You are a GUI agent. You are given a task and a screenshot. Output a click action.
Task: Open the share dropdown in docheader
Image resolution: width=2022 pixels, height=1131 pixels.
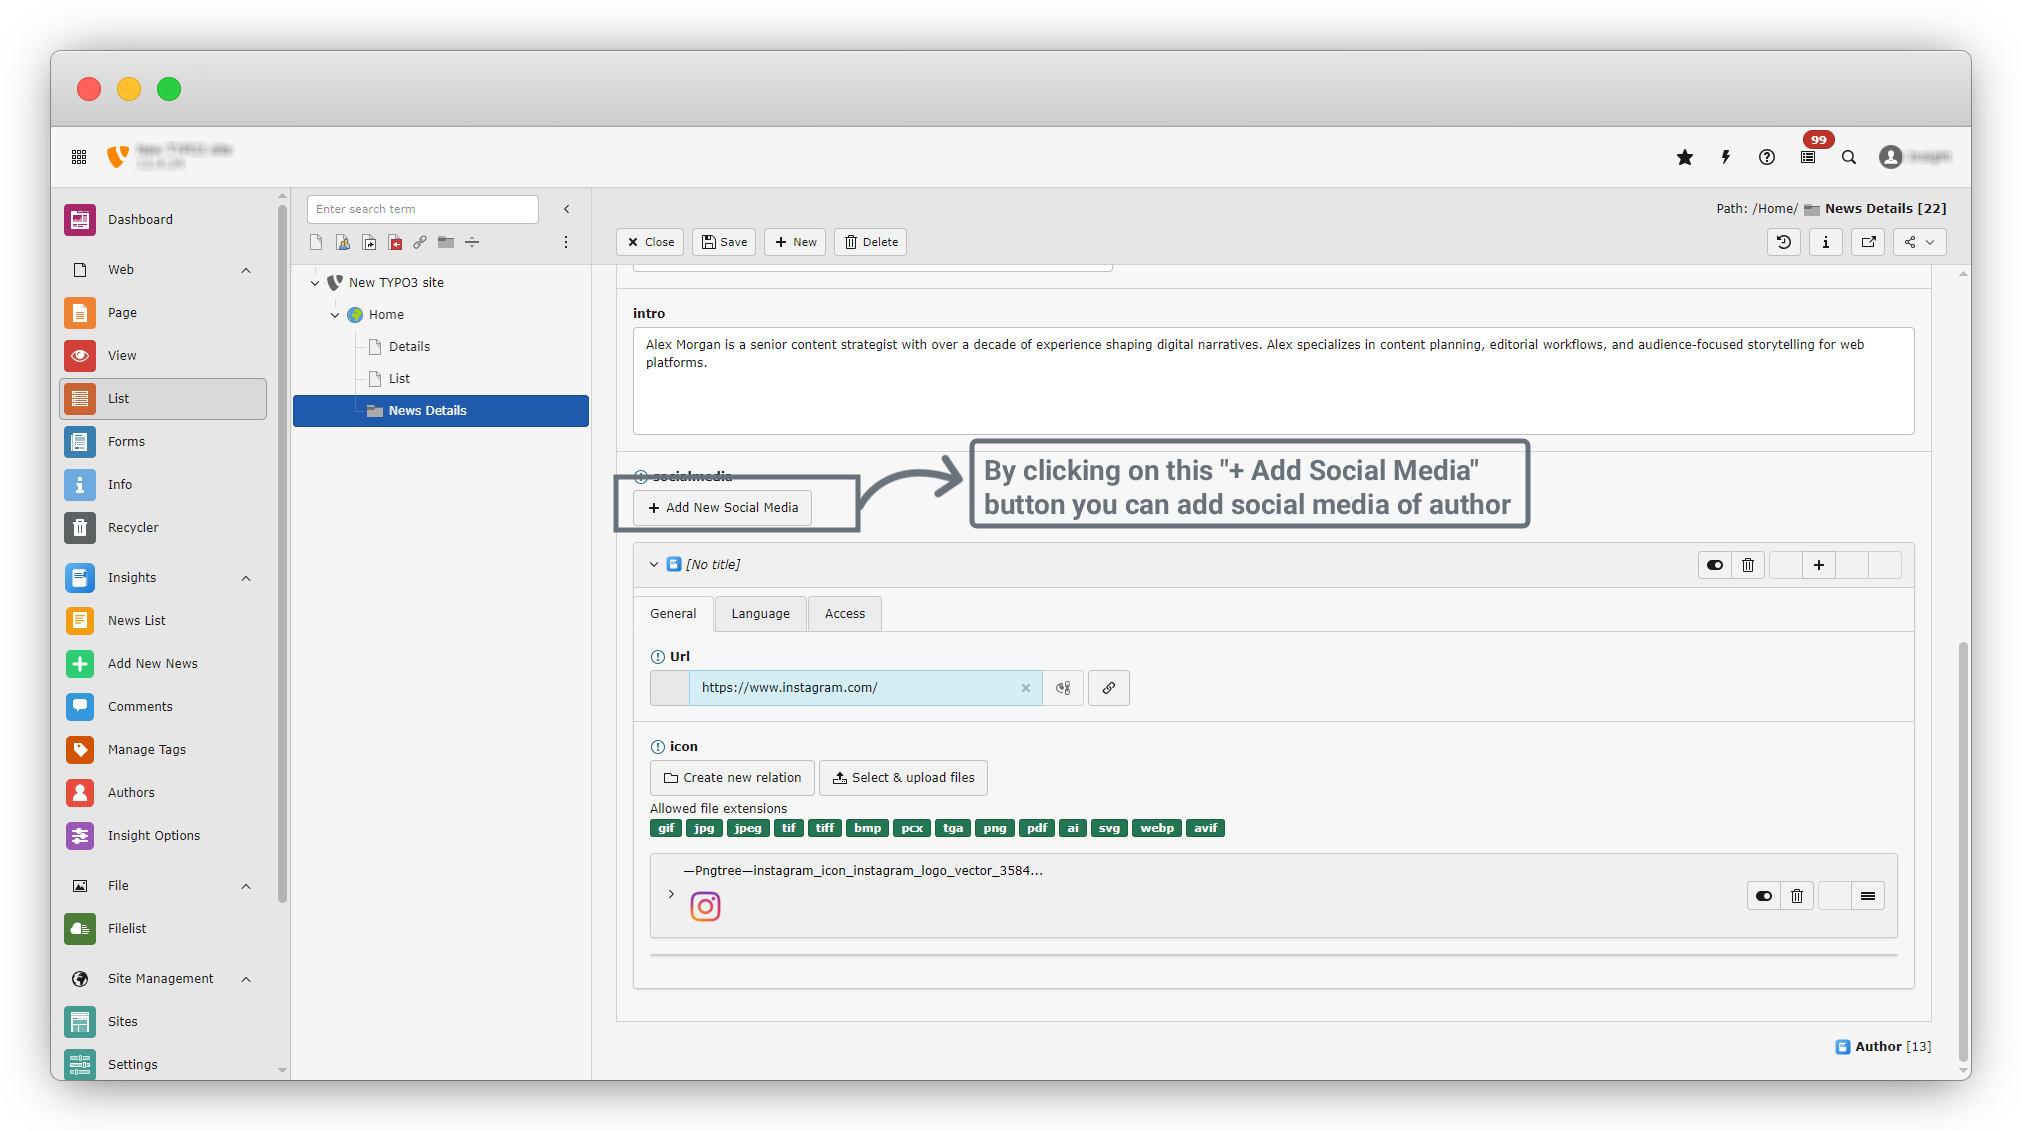(x=1919, y=242)
